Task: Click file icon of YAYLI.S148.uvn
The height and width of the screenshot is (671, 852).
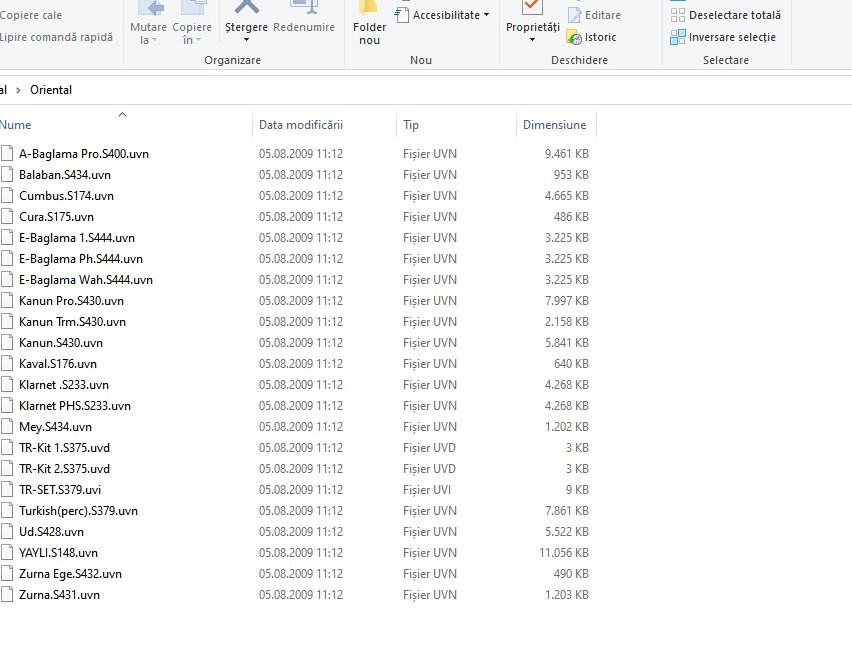Action: tap(7, 553)
